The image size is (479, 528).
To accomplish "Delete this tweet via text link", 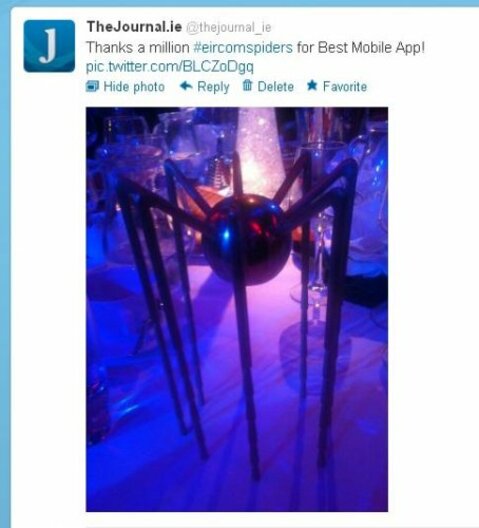I will [276, 87].
